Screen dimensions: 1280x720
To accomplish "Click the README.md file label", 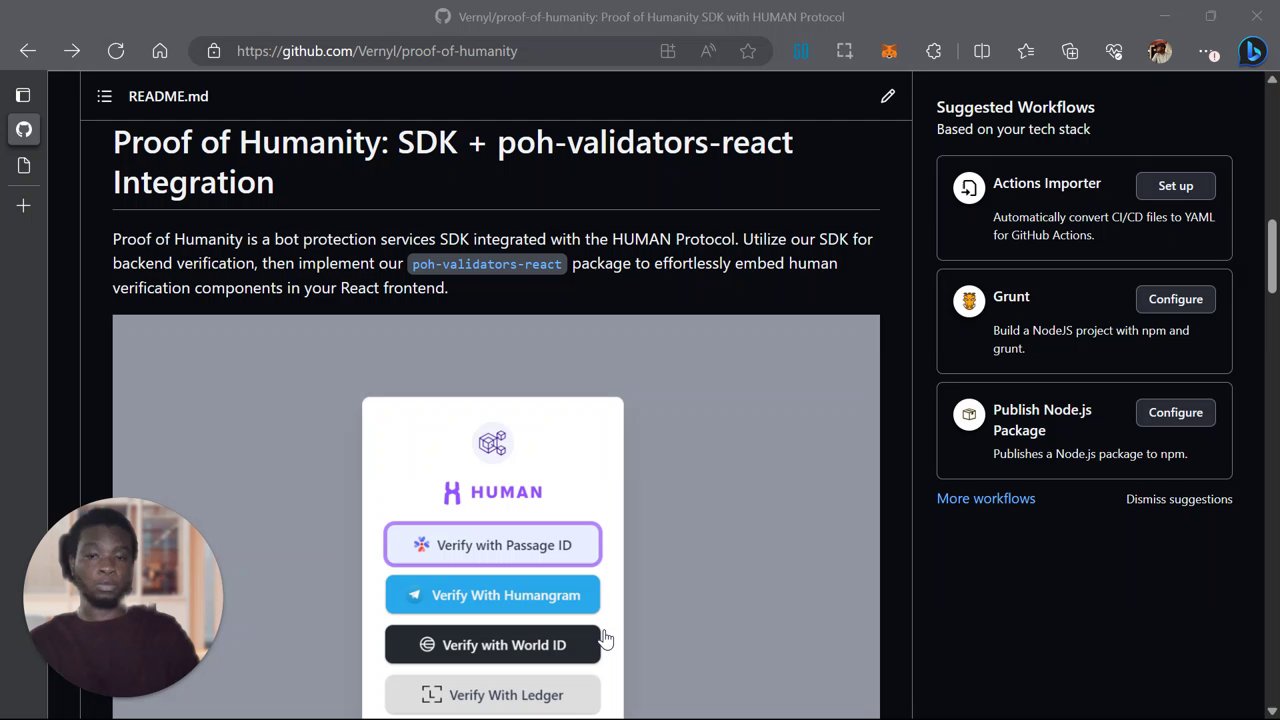I will [168, 96].
